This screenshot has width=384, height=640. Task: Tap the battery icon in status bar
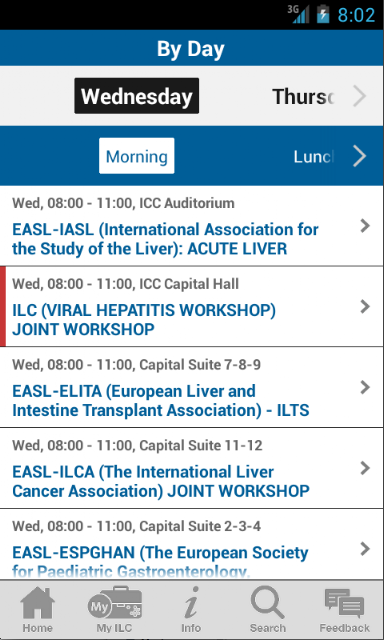[x=323, y=14]
